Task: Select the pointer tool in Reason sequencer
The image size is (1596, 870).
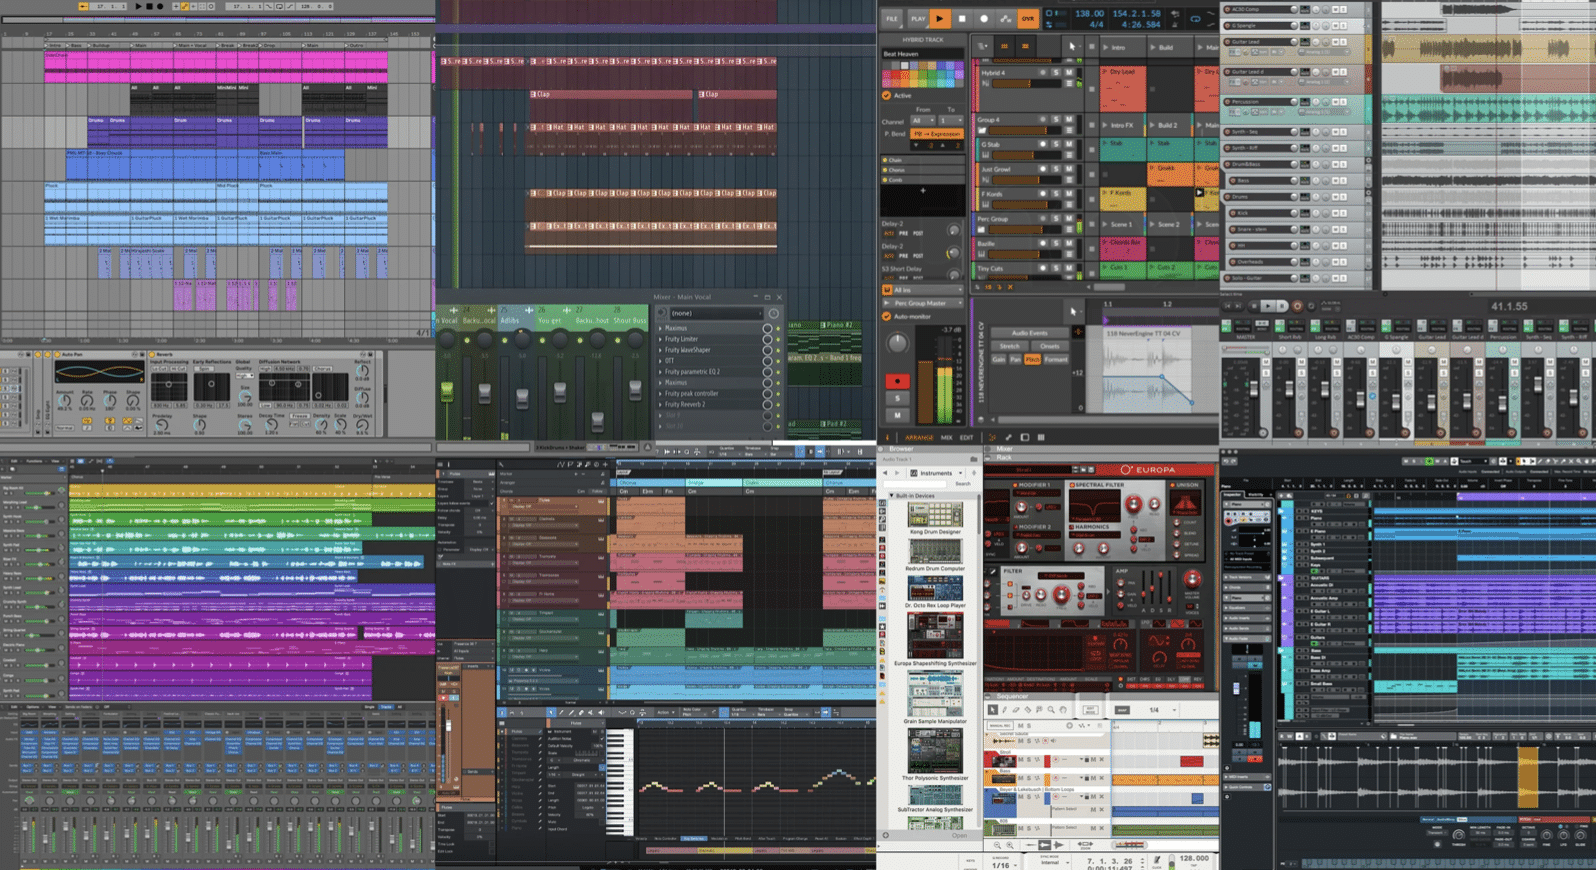Action: pyautogui.click(x=993, y=710)
